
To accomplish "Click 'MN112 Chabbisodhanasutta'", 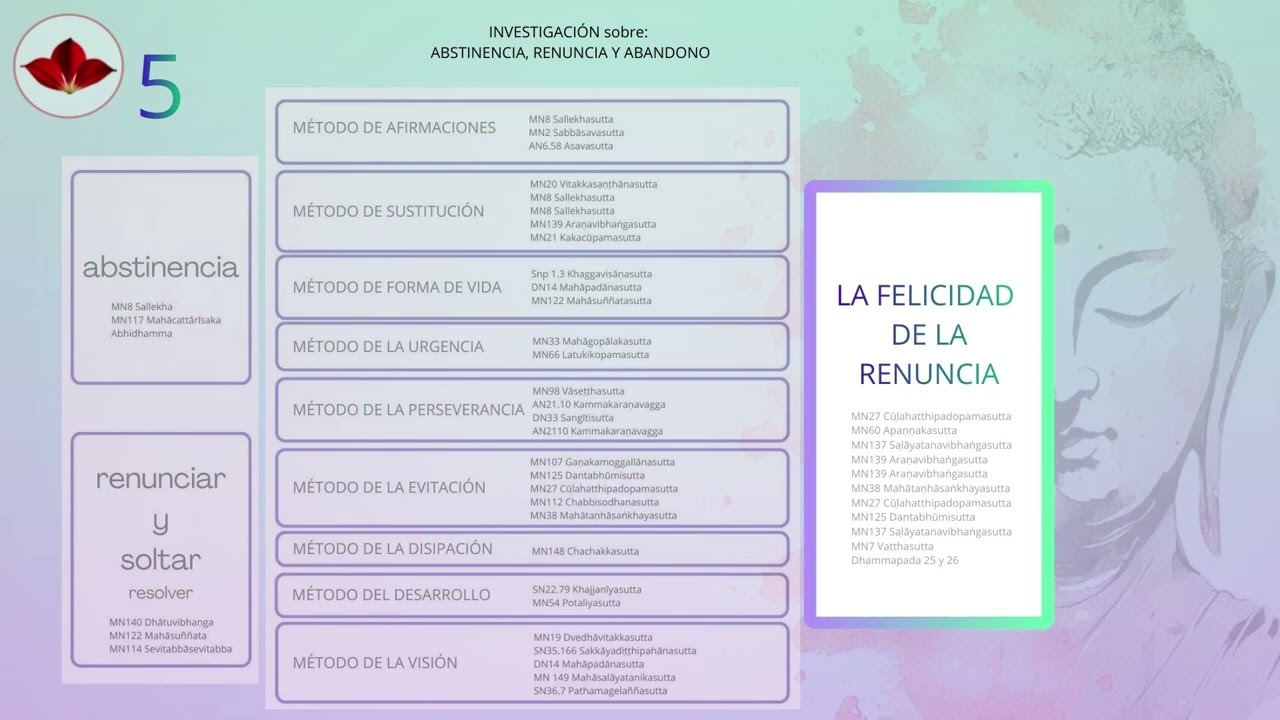I will point(594,502).
